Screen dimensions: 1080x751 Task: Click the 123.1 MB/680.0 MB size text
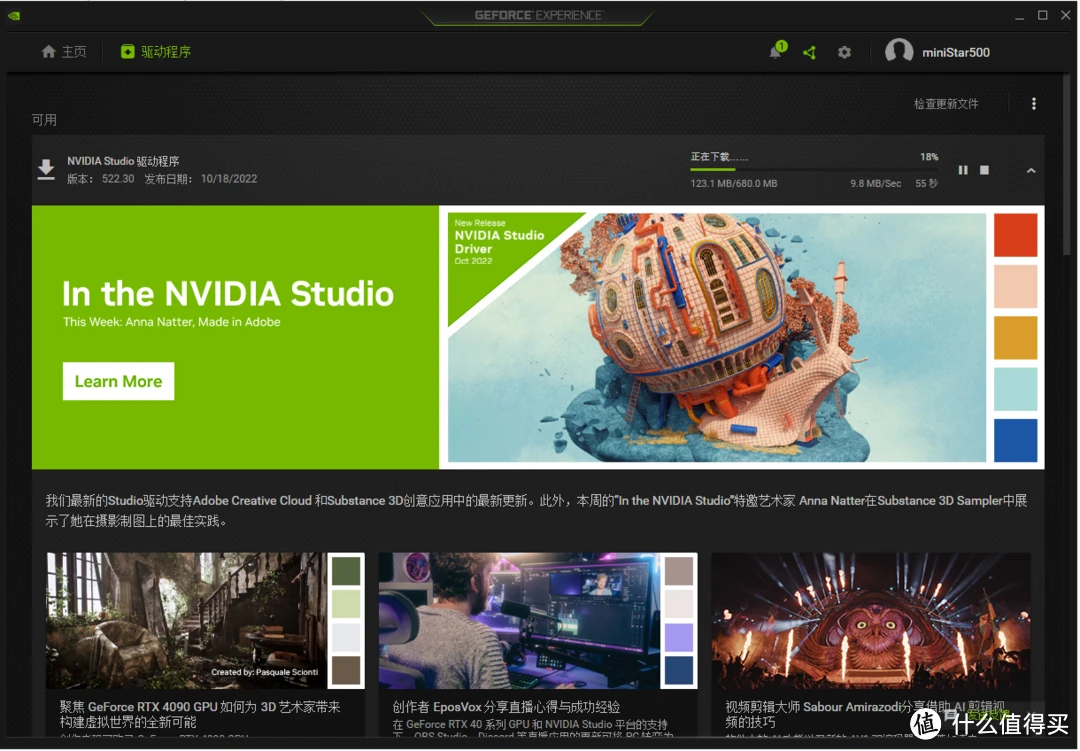(x=734, y=183)
